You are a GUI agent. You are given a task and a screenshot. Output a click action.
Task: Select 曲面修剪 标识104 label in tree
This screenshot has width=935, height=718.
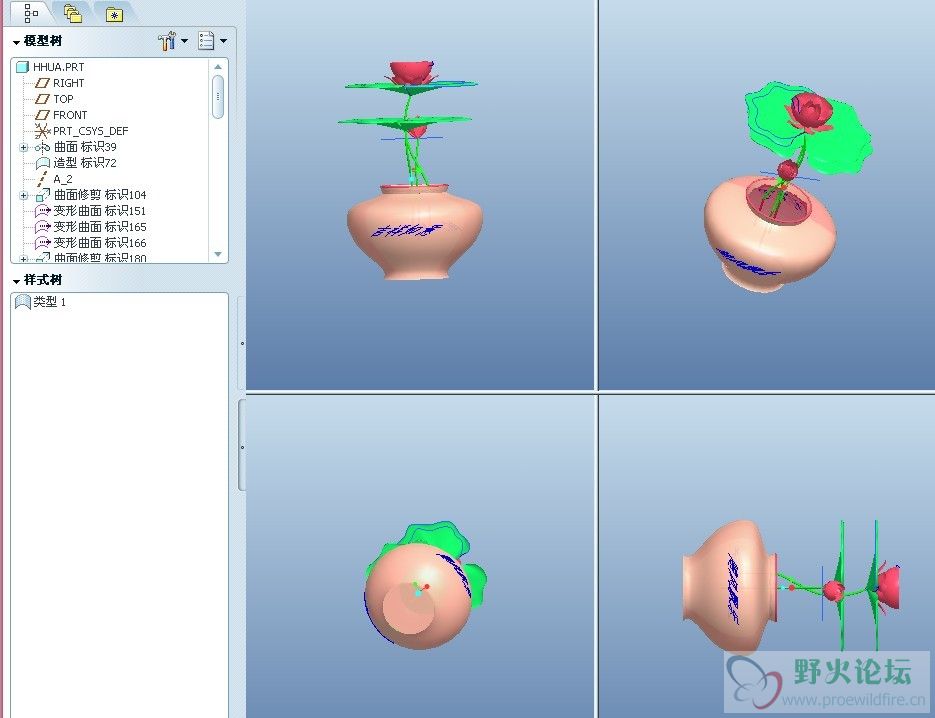(100, 195)
